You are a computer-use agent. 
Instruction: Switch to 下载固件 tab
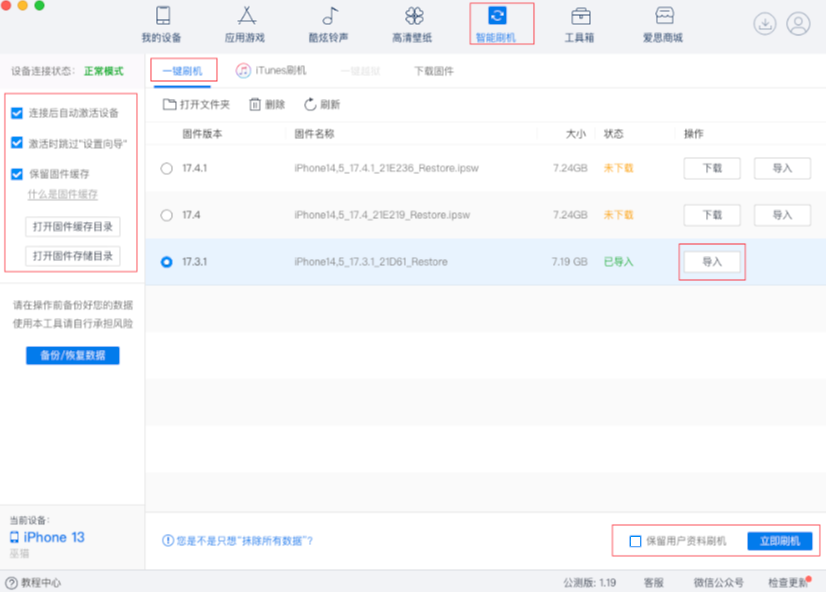click(434, 71)
